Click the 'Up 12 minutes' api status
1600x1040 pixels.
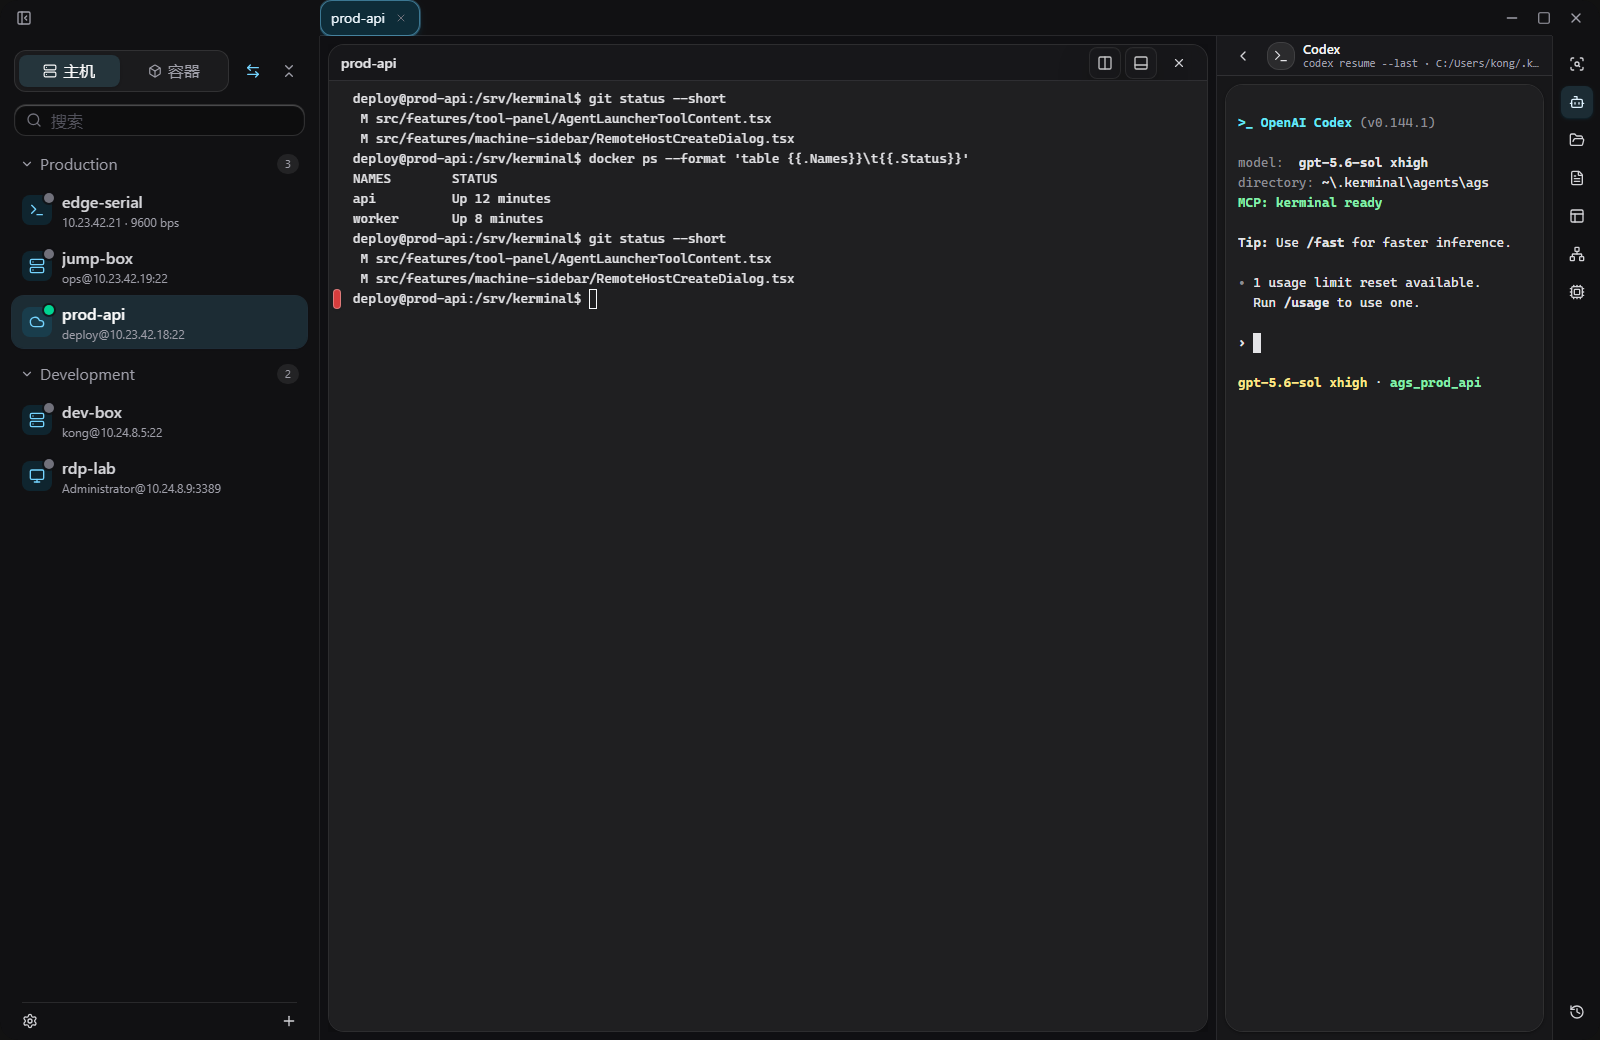[x=501, y=199]
